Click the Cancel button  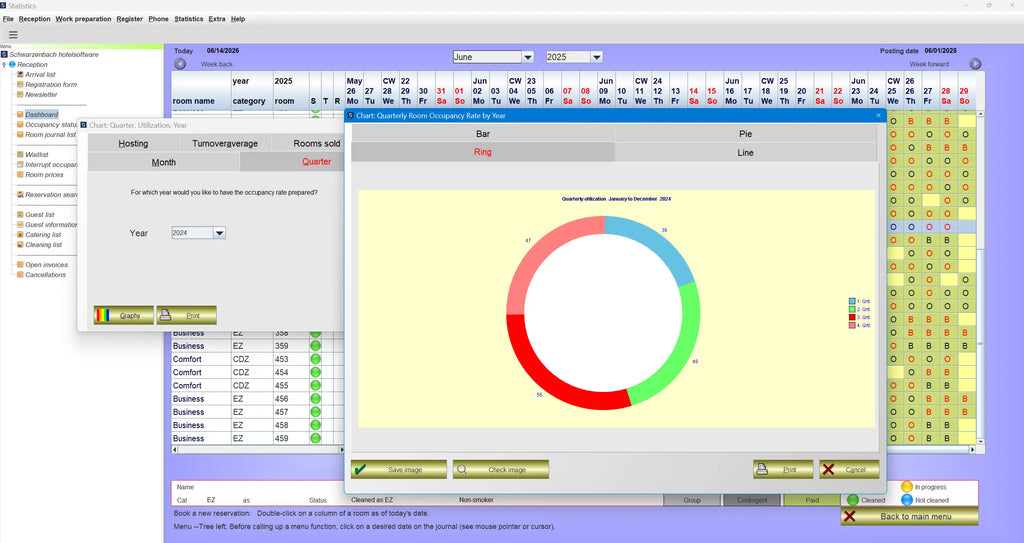click(849, 469)
